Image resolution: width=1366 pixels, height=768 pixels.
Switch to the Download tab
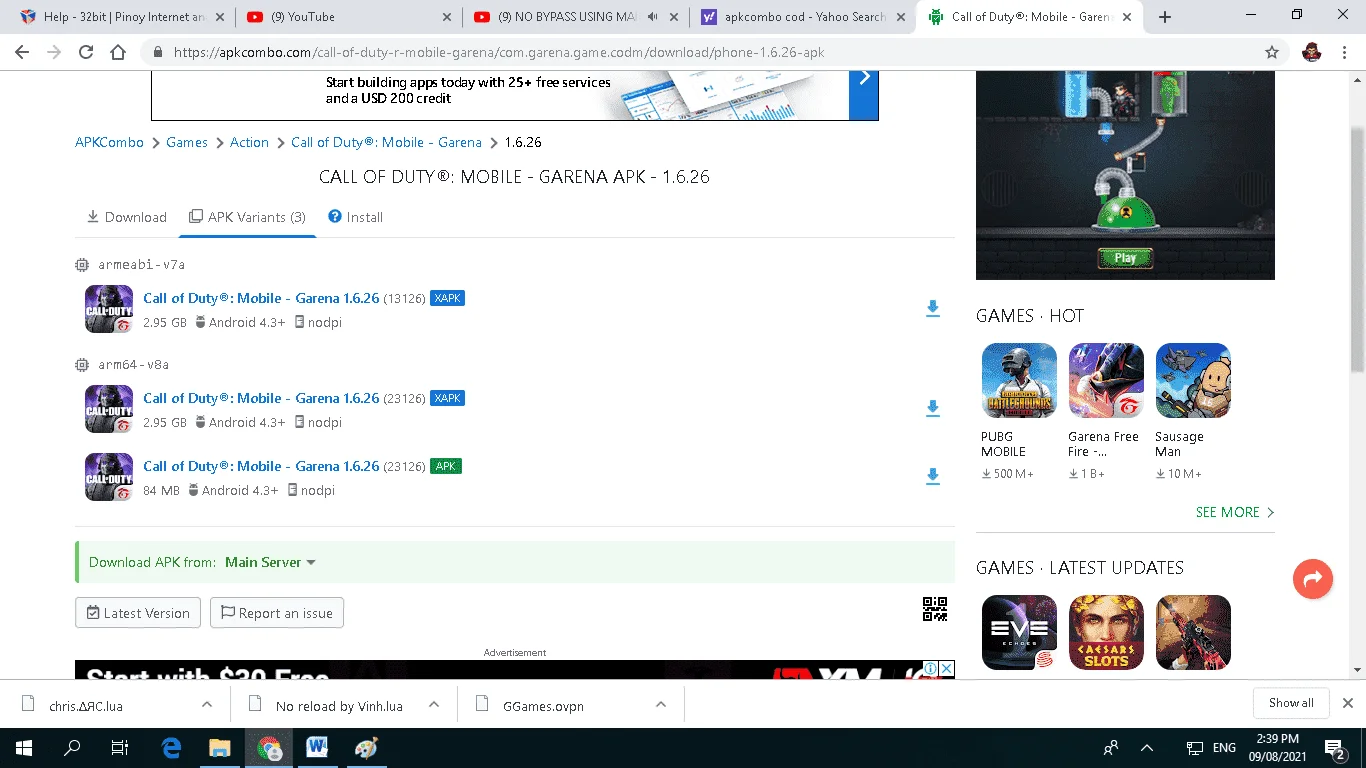point(127,217)
